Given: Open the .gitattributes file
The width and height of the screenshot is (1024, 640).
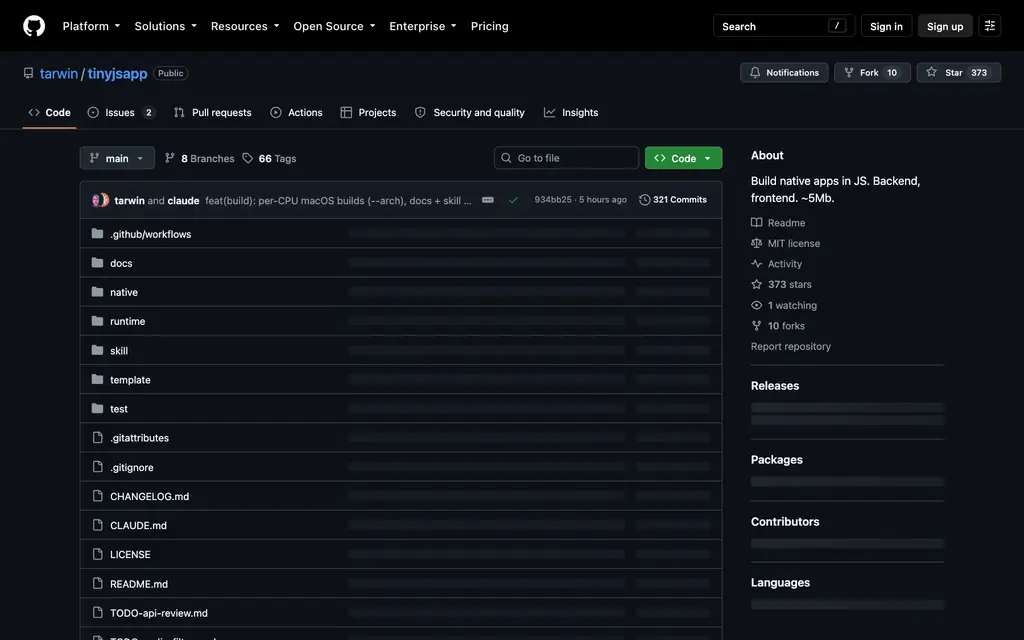Looking at the screenshot, I should [x=139, y=438].
